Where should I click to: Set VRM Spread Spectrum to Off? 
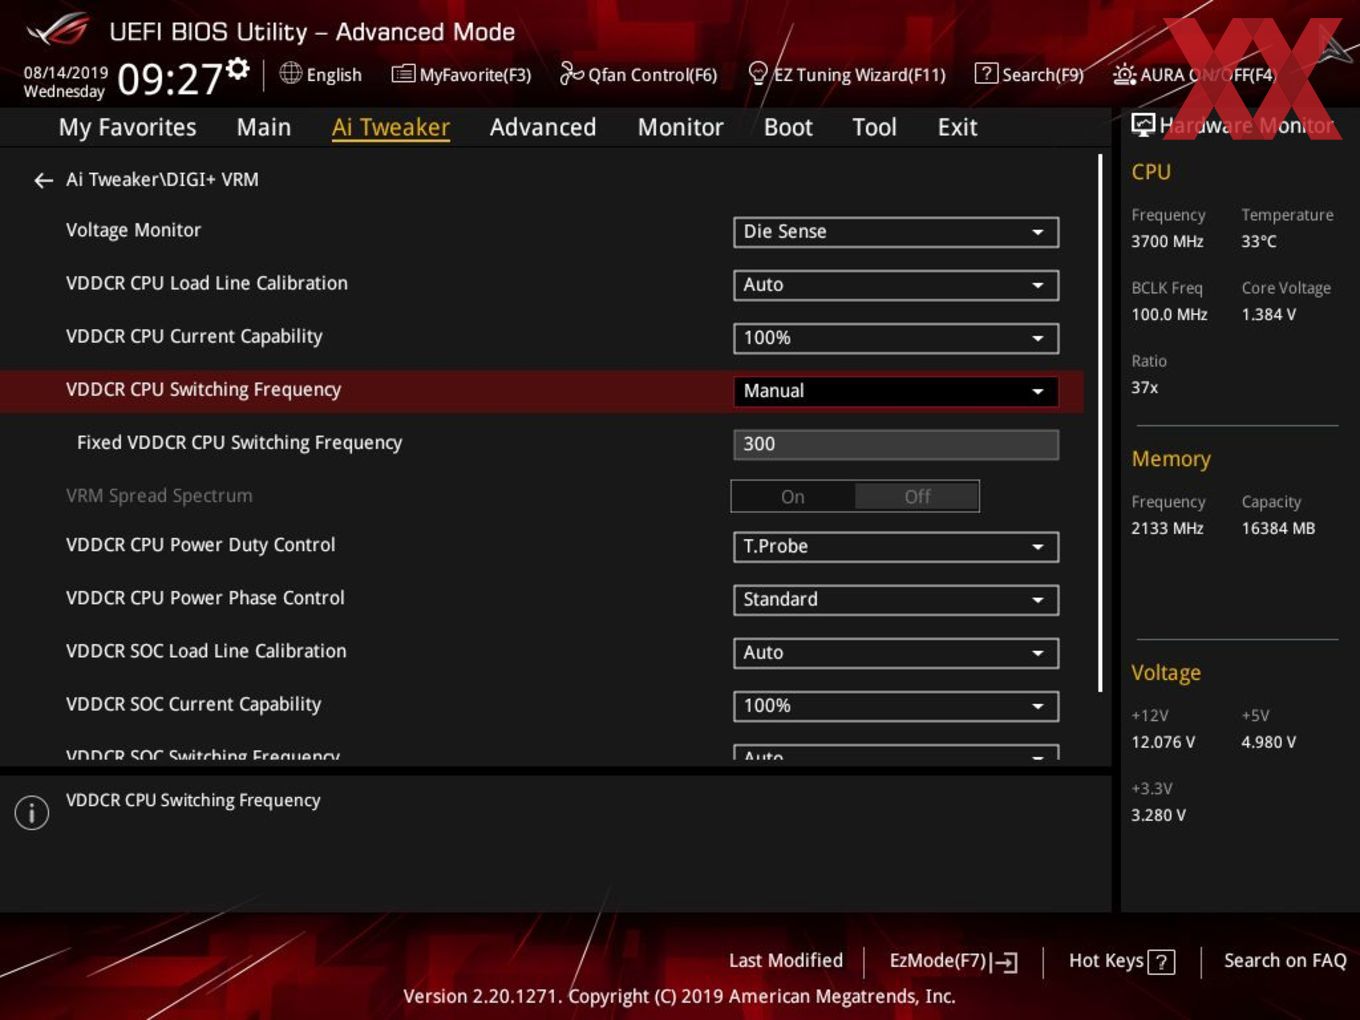917,497
